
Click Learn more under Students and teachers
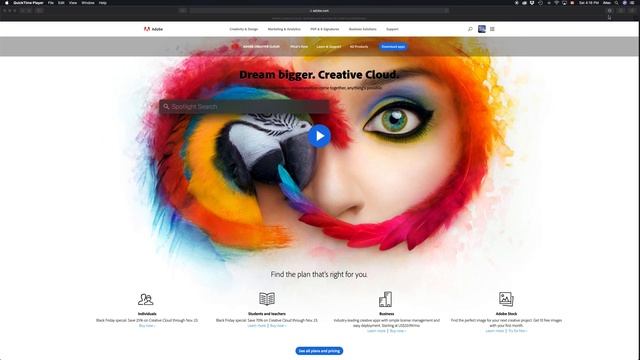click(257, 326)
